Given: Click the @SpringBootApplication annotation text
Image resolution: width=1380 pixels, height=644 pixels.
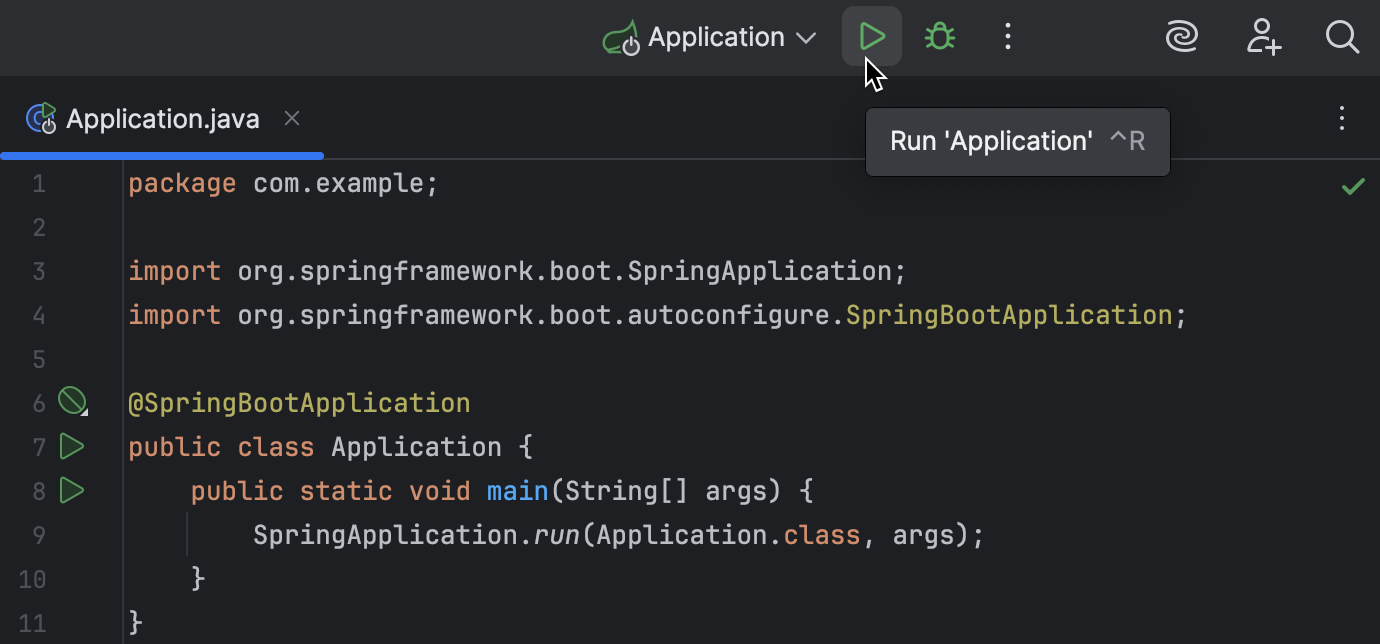Looking at the screenshot, I should coord(298,402).
